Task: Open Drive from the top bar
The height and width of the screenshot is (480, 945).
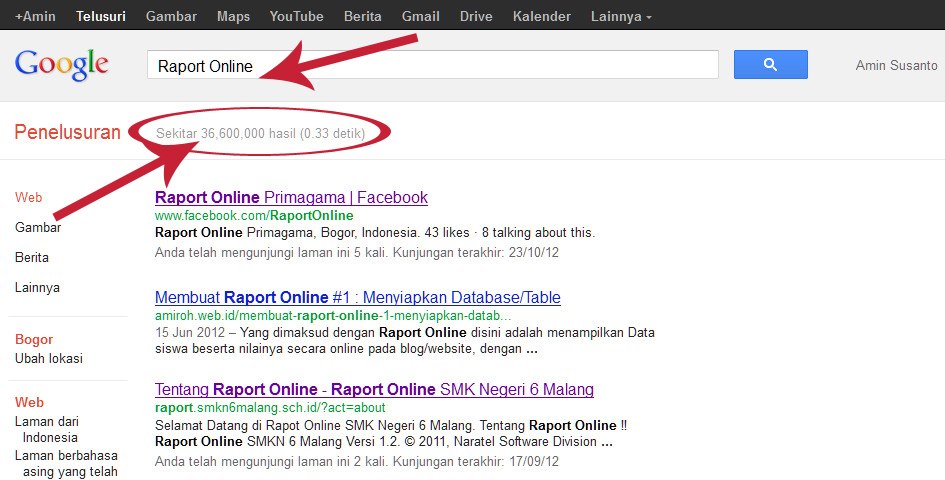Action: (x=476, y=16)
